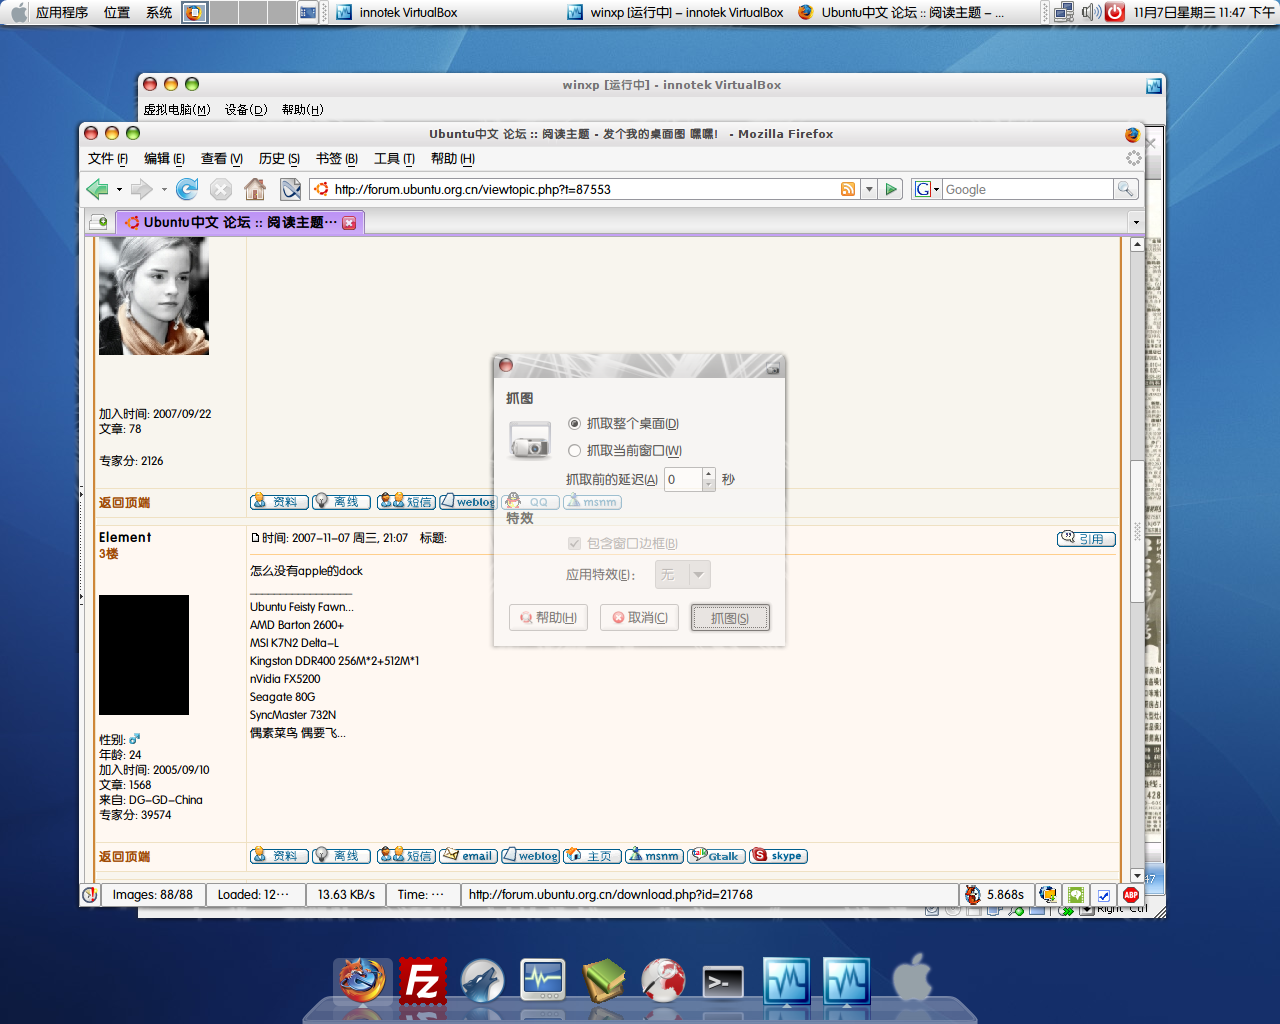
Task: Open the globe with magnifier dock icon
Action: tap(663, 981)
